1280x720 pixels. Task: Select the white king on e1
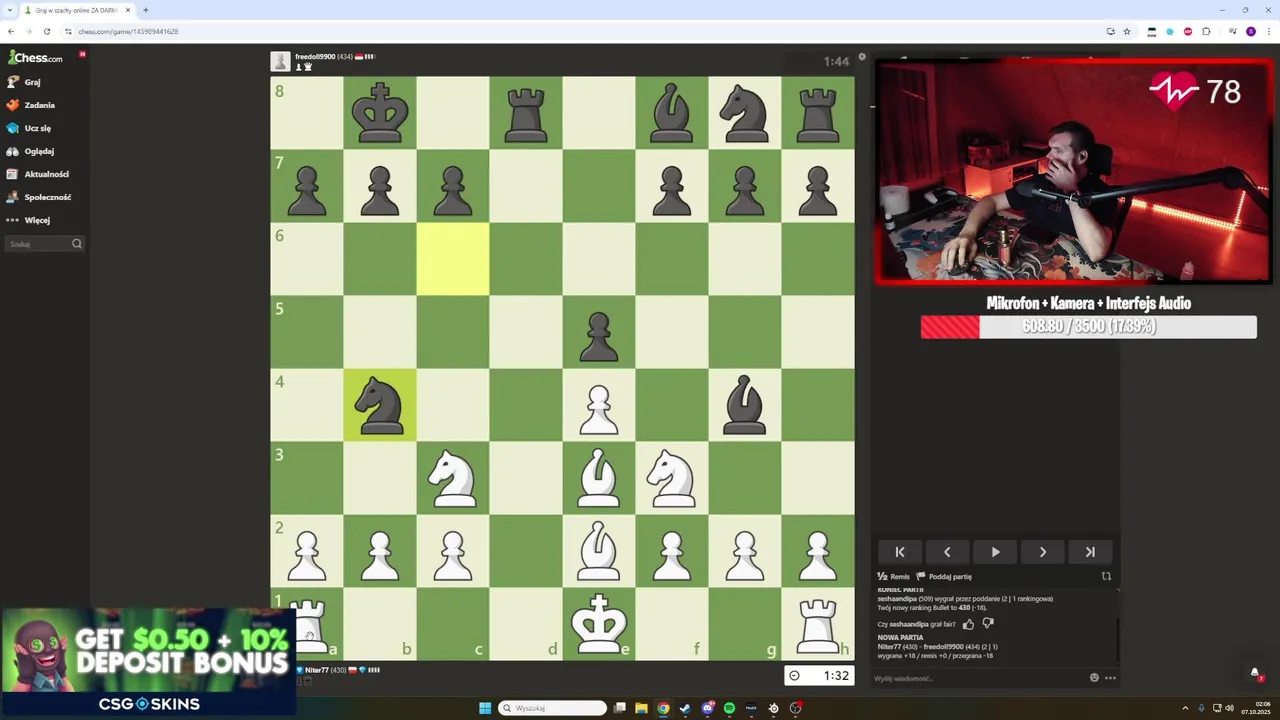click(x=599, y=624)
